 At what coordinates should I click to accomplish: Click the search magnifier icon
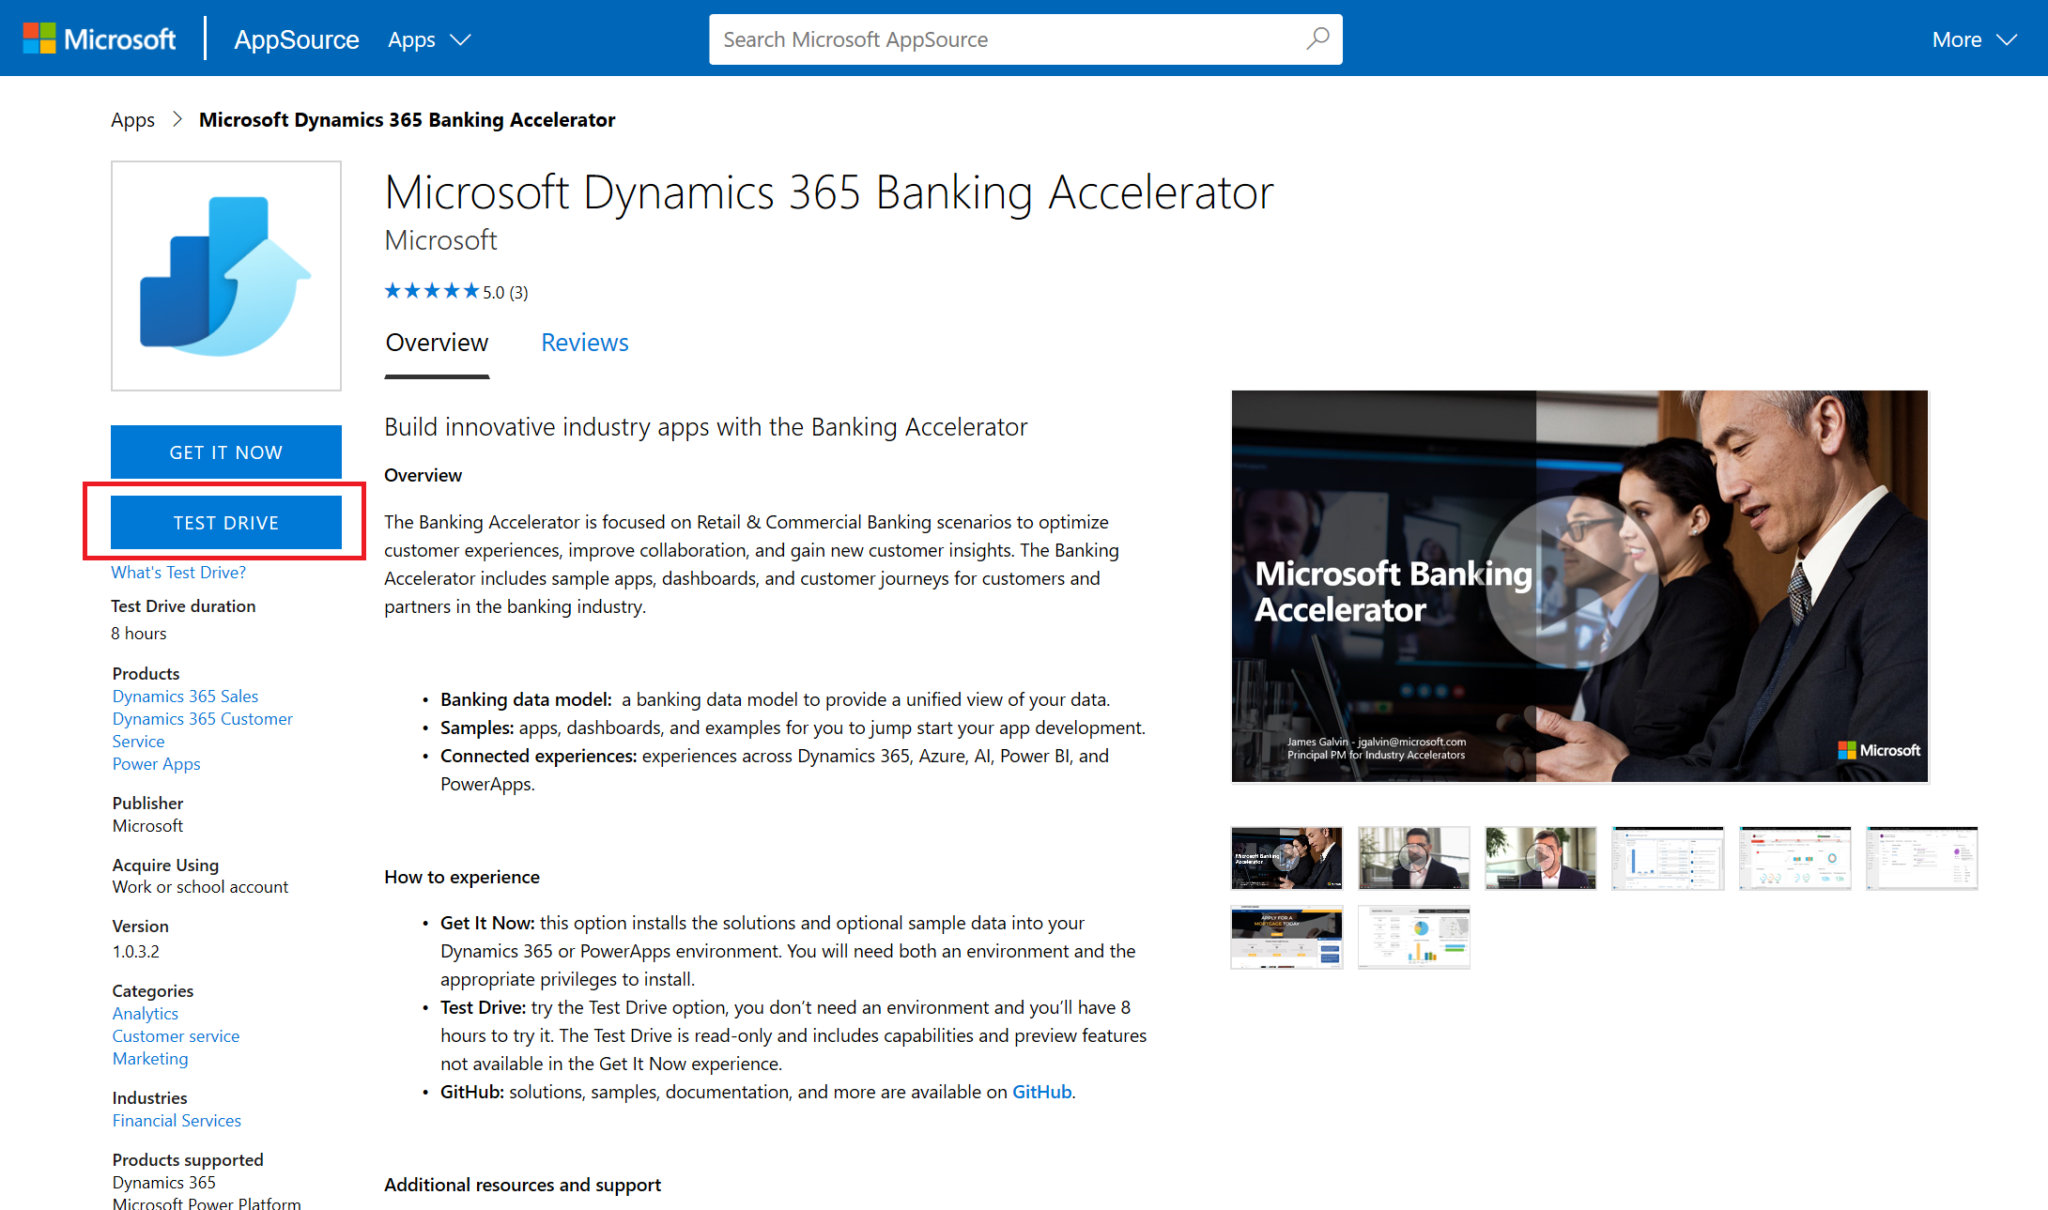1318,39
